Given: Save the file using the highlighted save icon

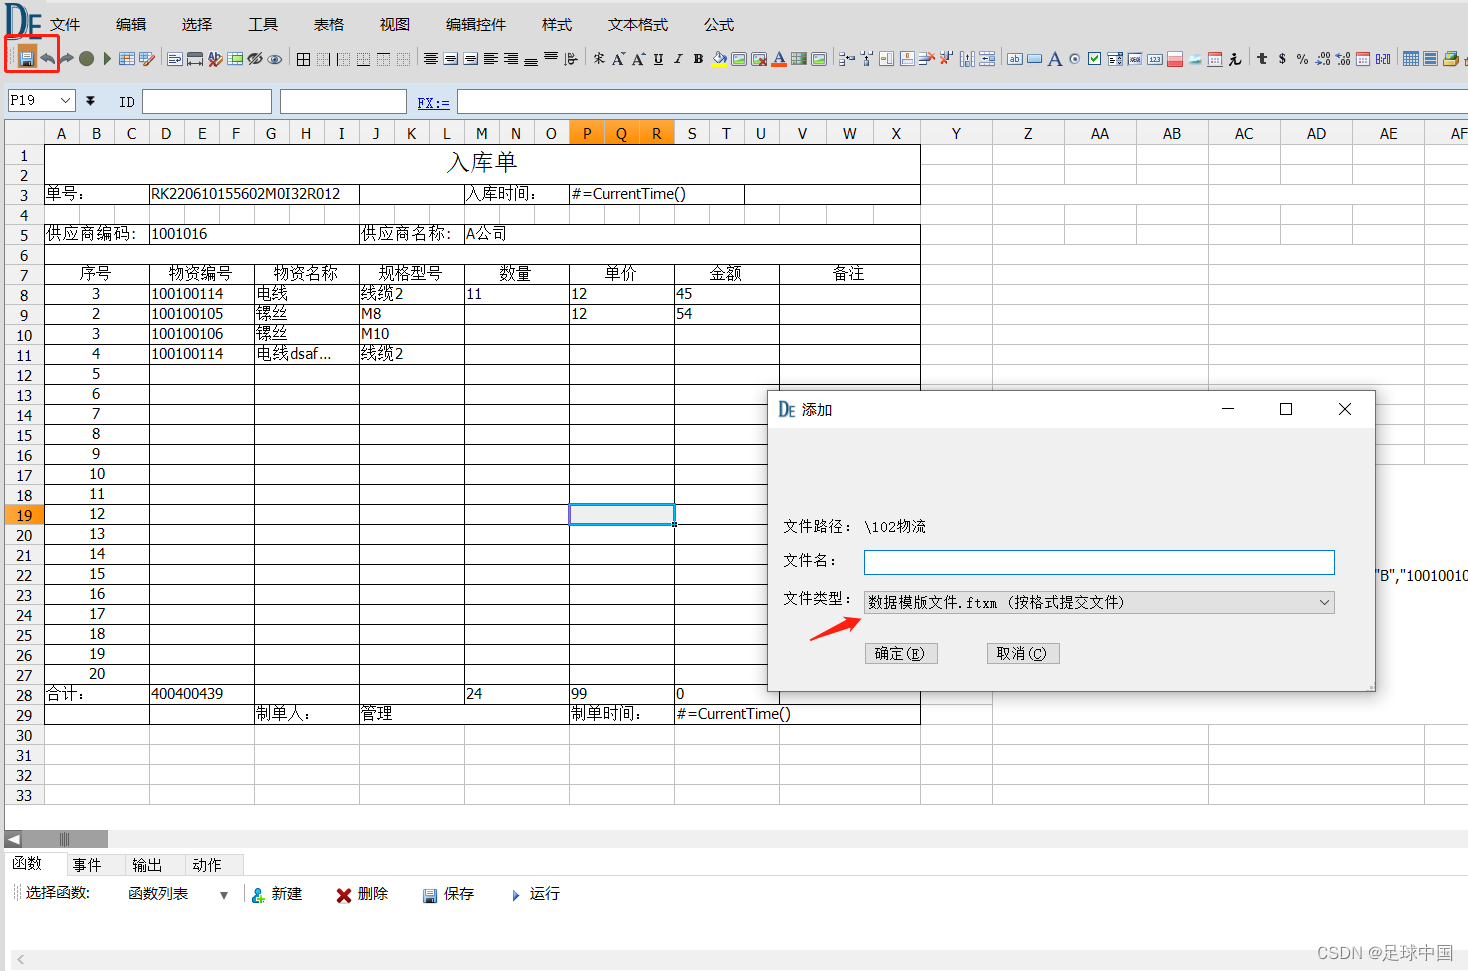Looking at the screenshot, I should pyautogui.click(x=27, y=58).
